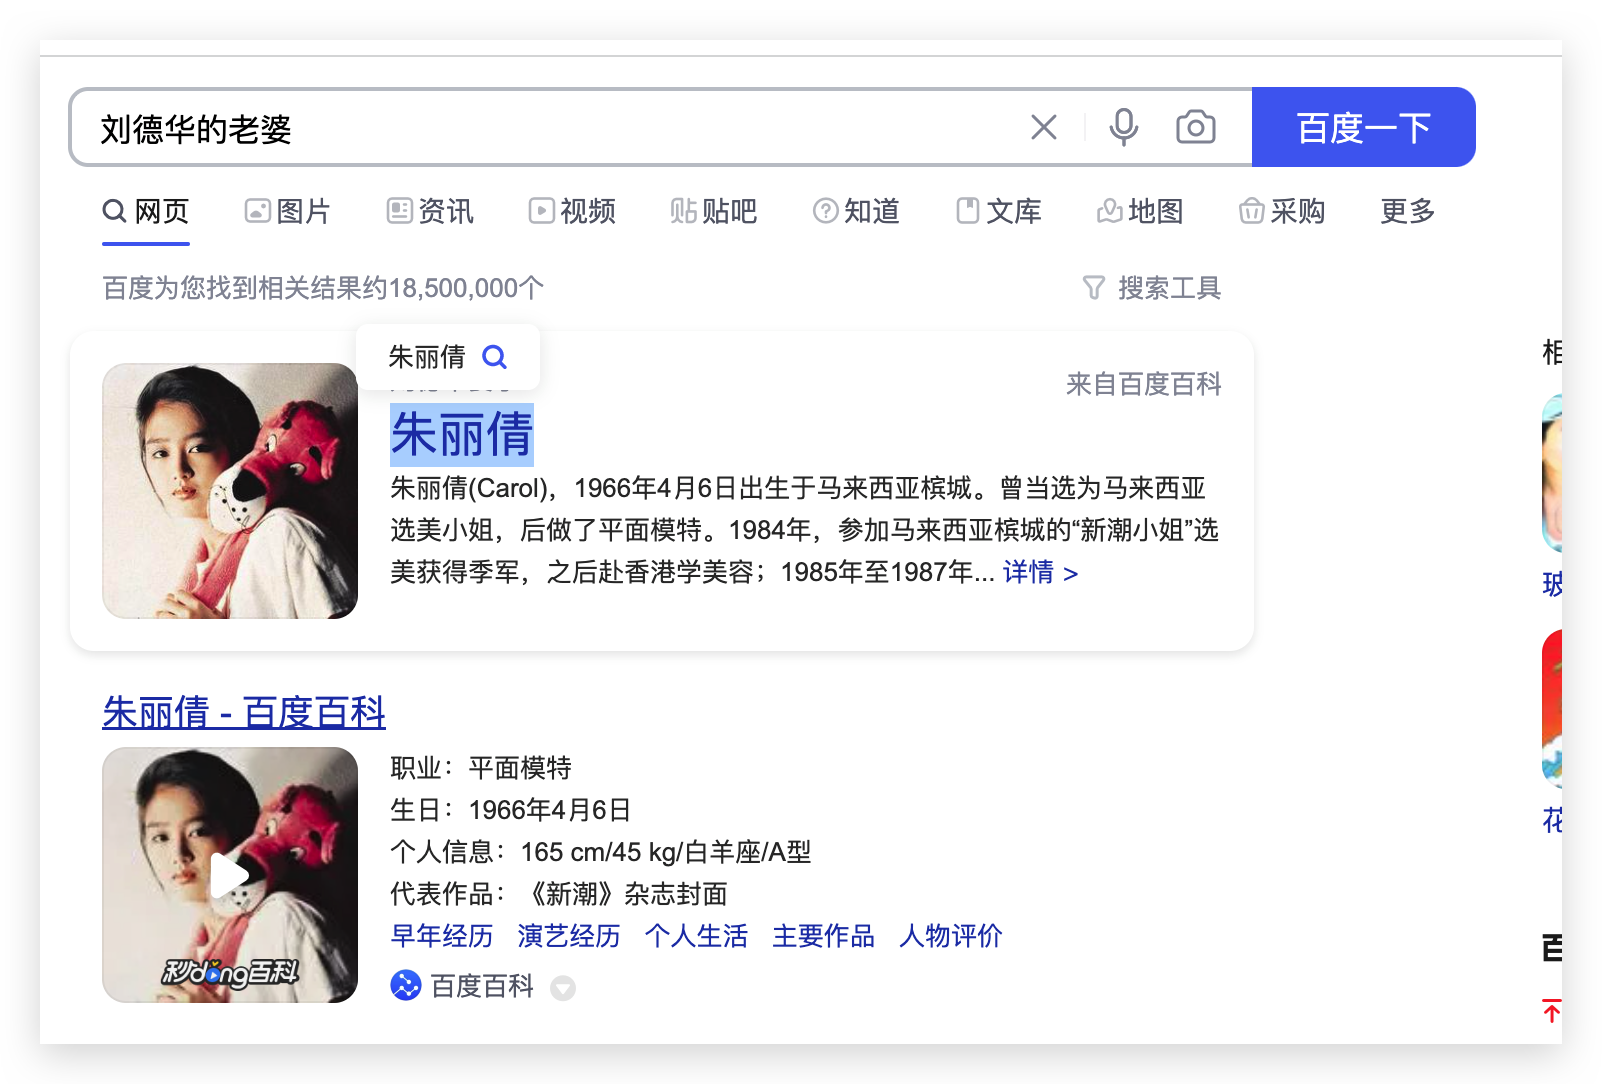Switch to the 视频 tab
This screenshot has height=1084, width=1602.
point(572,211)
